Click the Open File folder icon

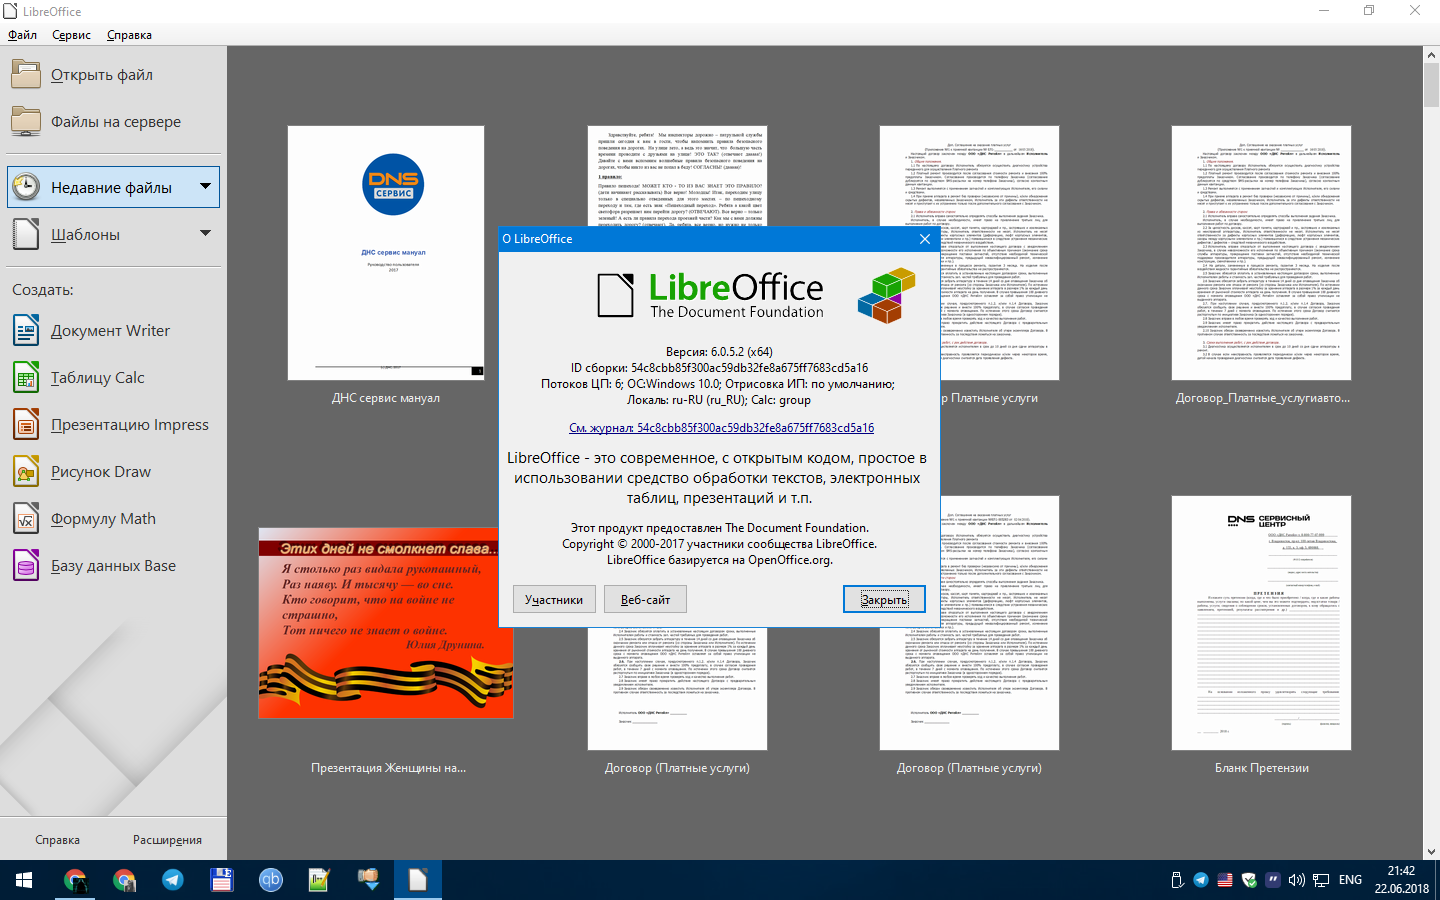26,75
